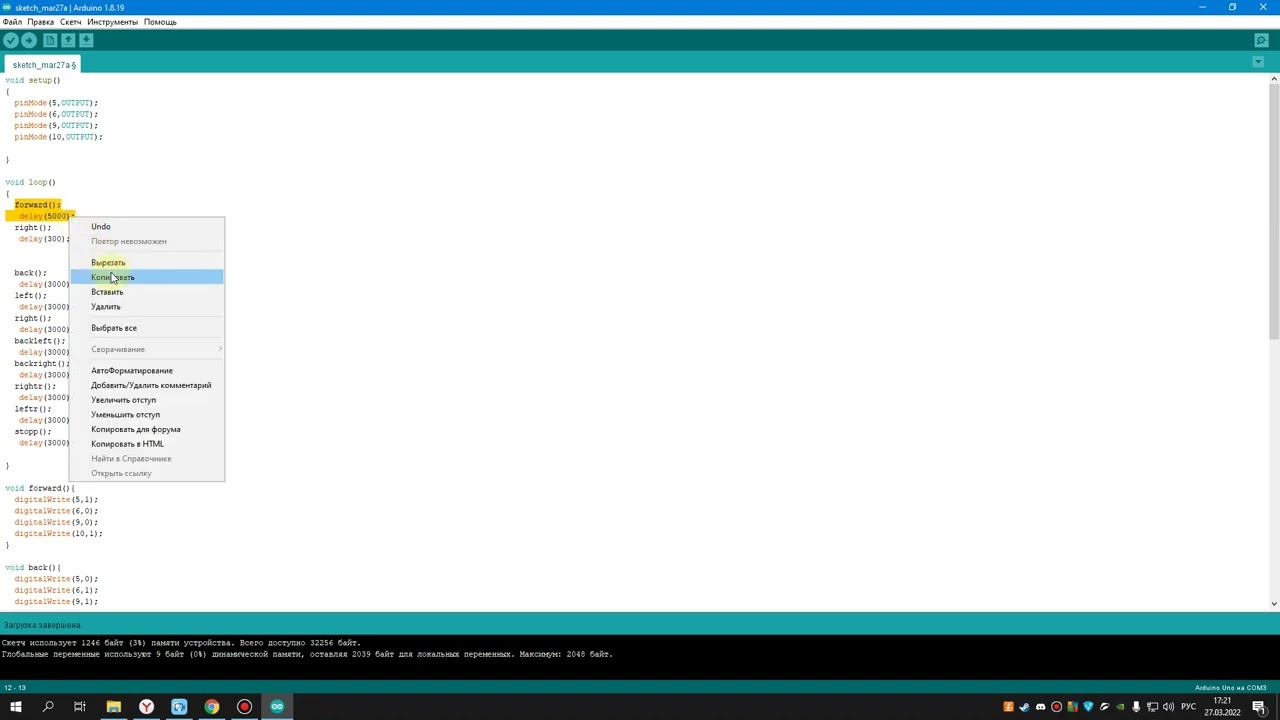Open Yandex Browser from the taskbar
Viewport: 1280px width, 720px height.
click(146, 707)
